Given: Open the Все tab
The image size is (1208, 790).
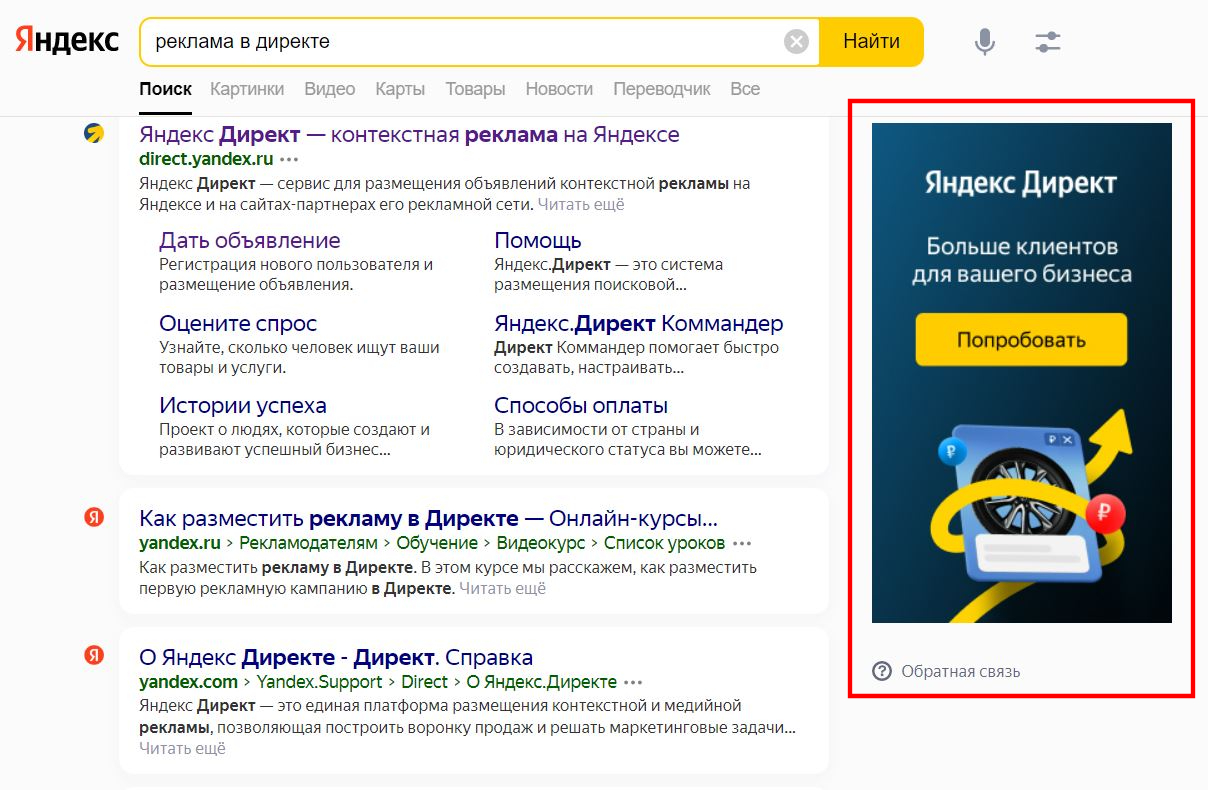Looking at the screenshot, I should pos(745,89).
